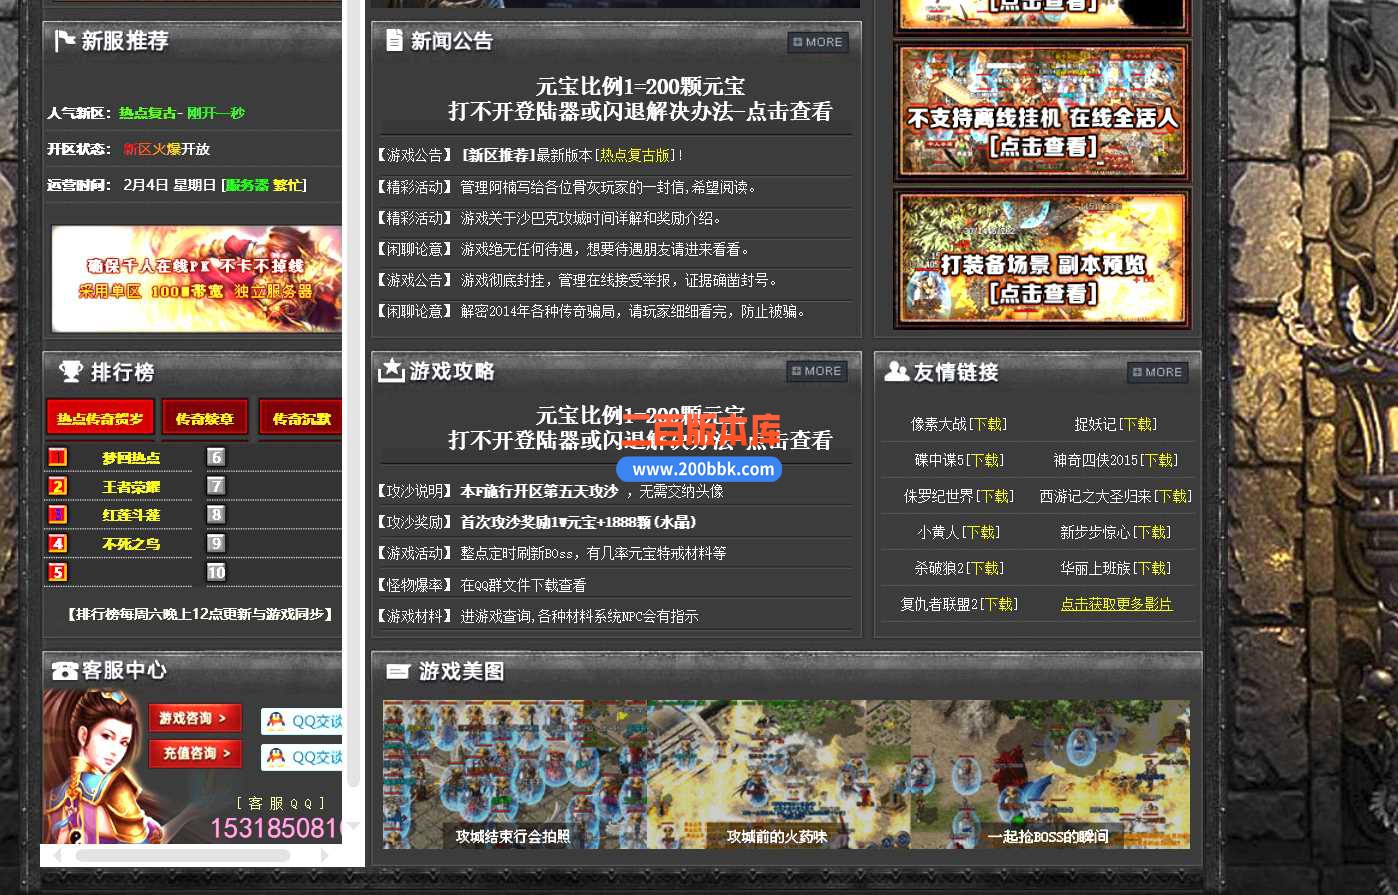Open the 碟中谍5[下载] friend link
Screen dimensions: 1398x895
click(959, 460)
